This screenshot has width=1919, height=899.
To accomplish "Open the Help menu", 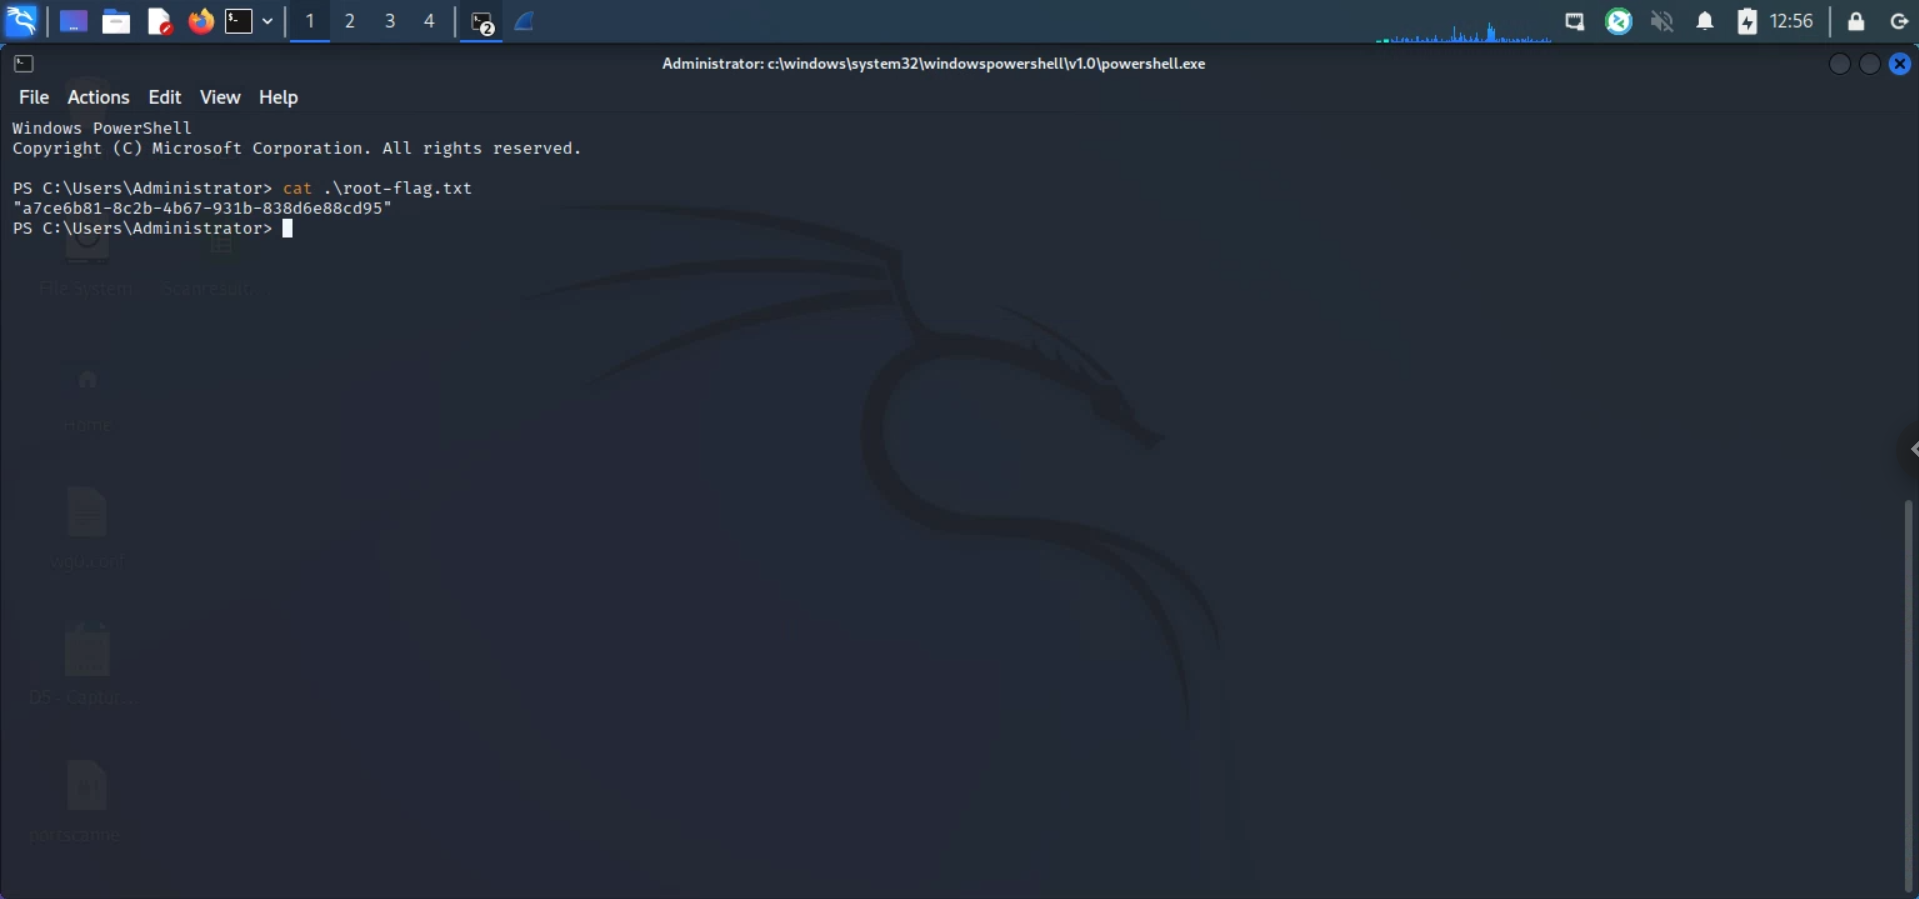I will [x=278, y=97].
